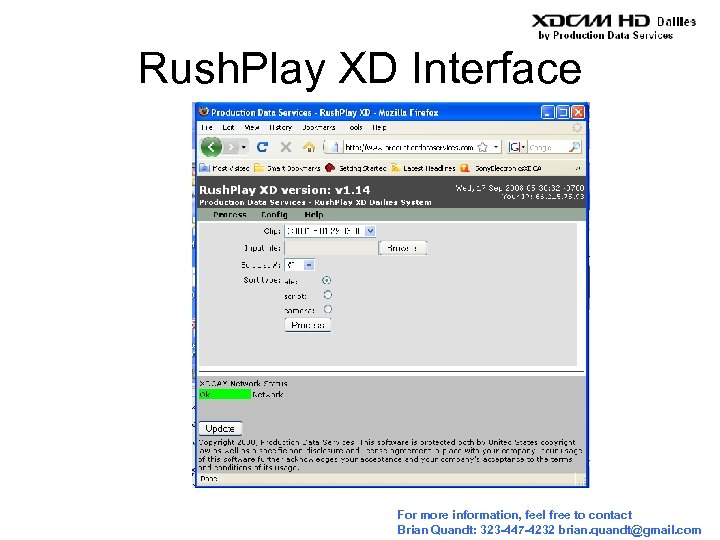Open the Edit menu
This screenshot has width=720, height=540.
click(x=228, y=128)
